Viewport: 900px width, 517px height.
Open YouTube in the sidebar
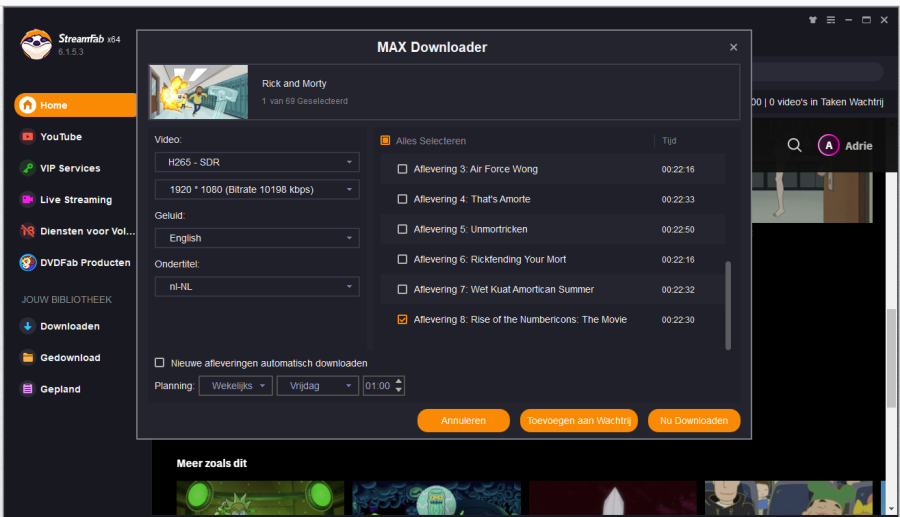(60, 137)
